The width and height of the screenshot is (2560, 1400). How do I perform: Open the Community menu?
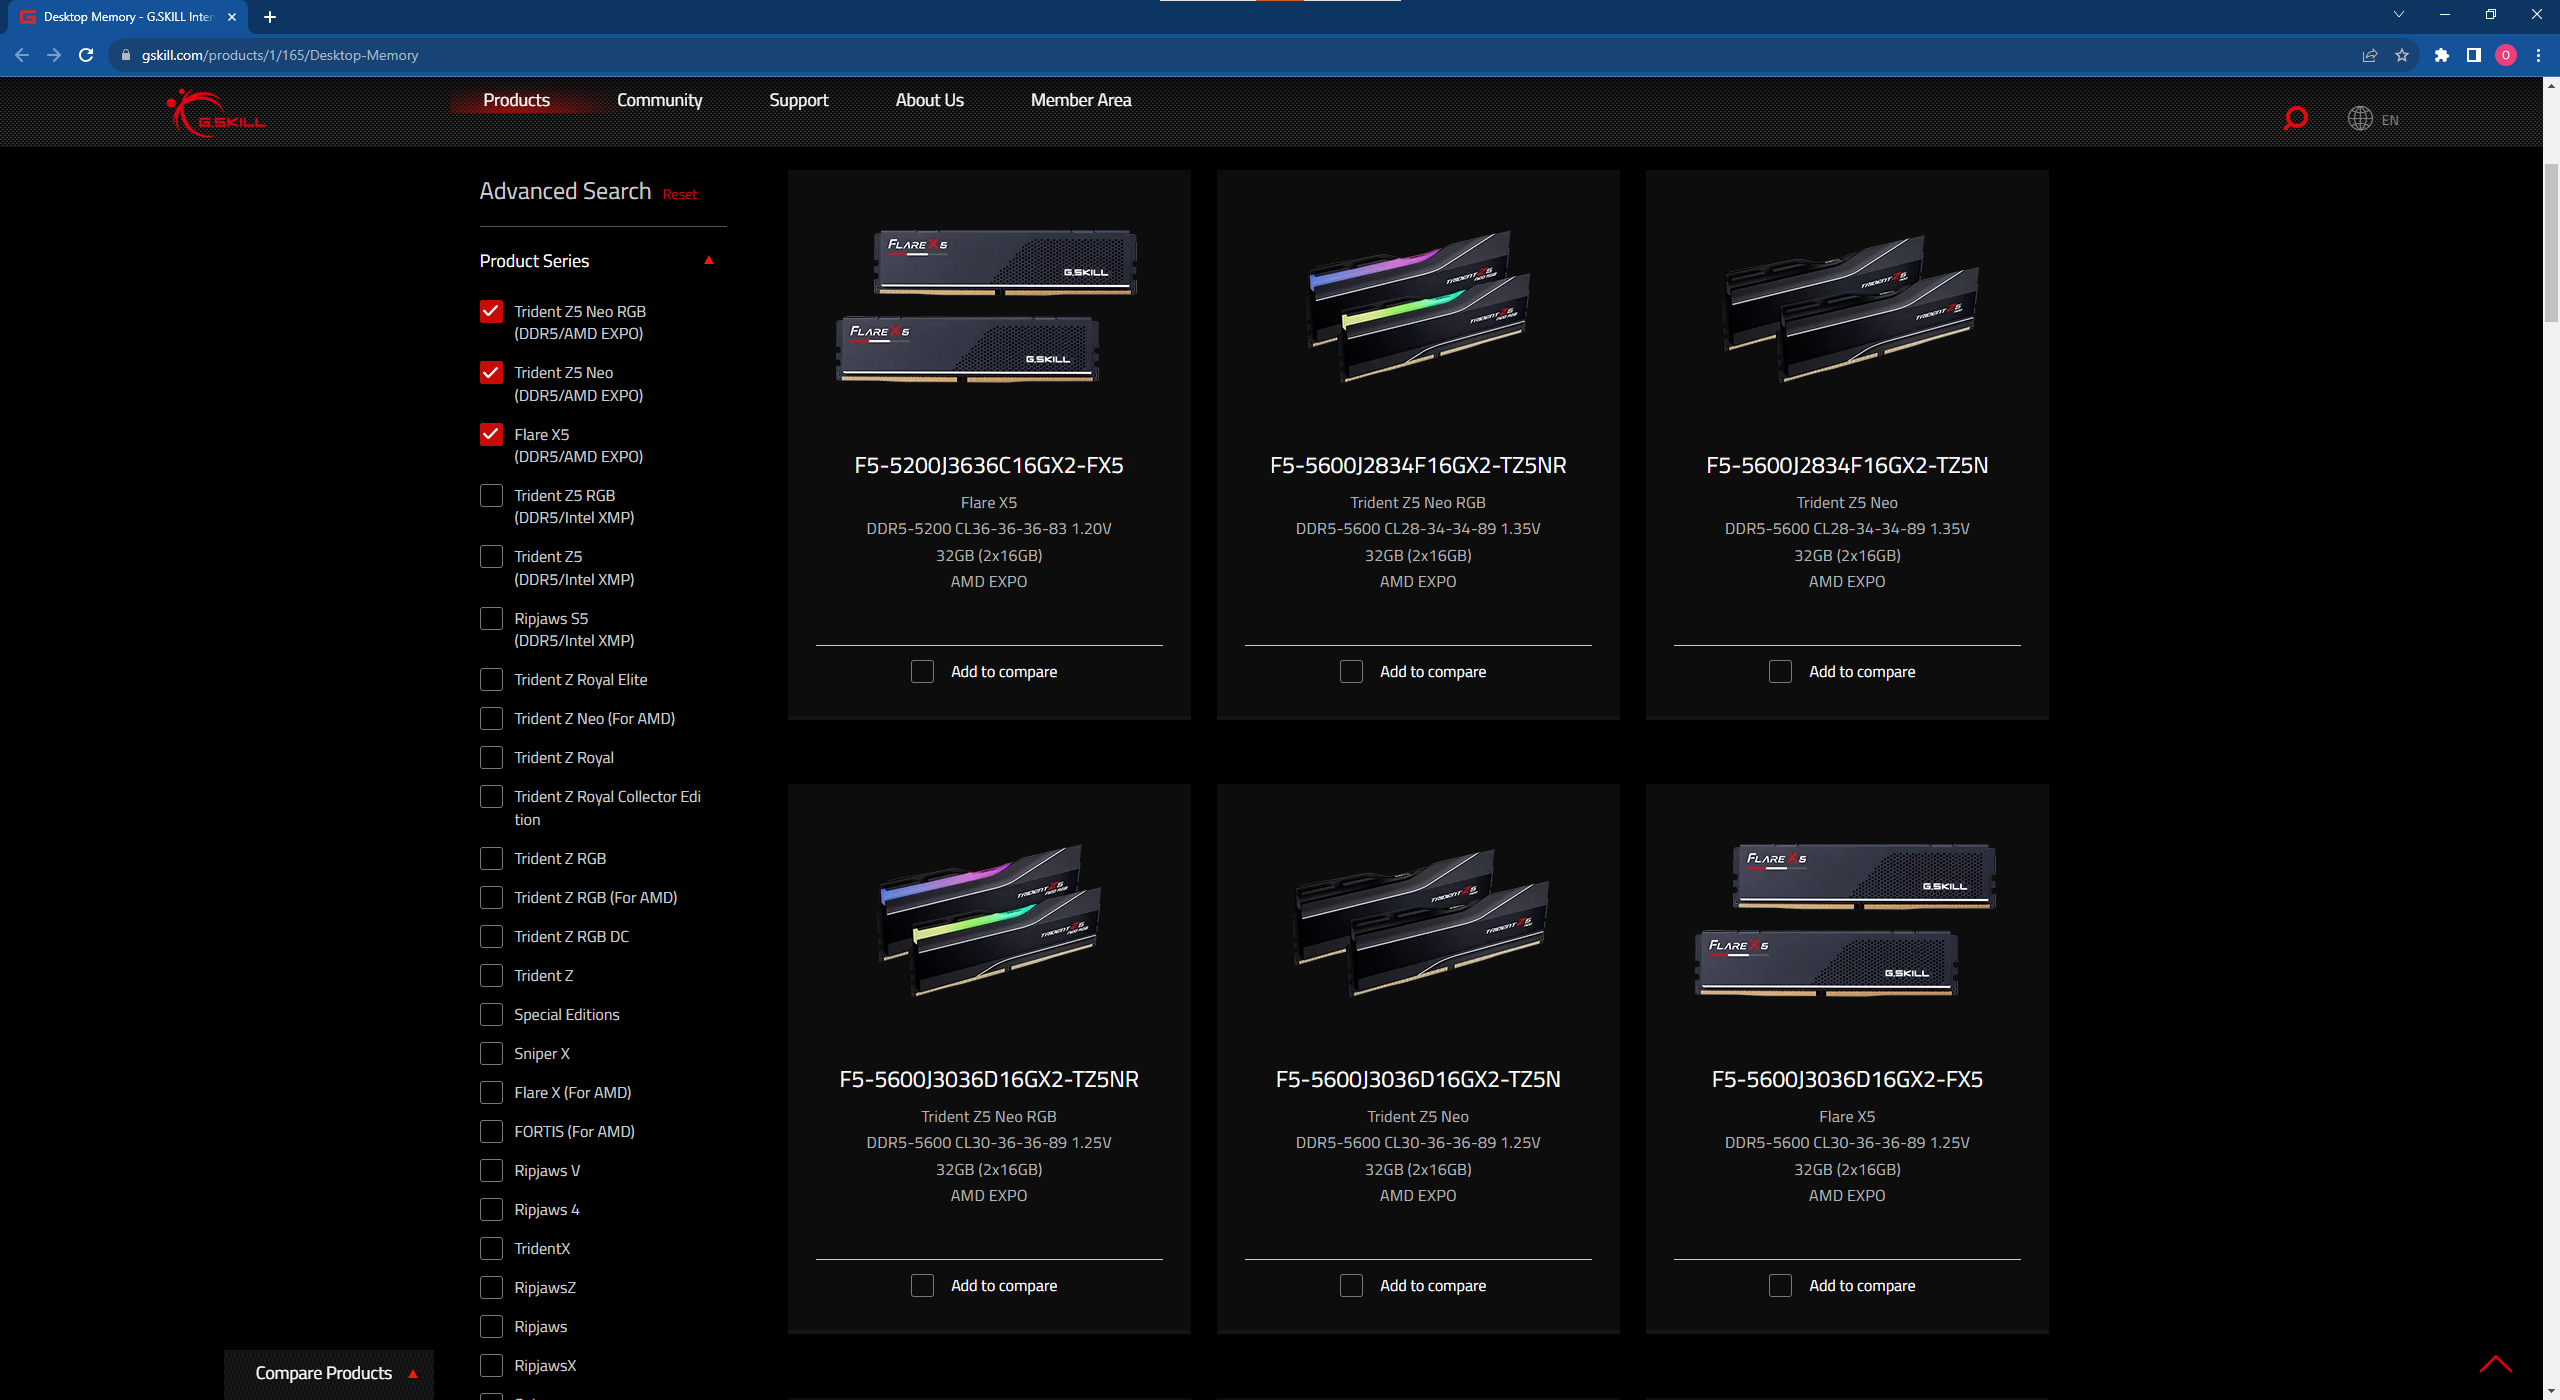[x=659, y=100]
